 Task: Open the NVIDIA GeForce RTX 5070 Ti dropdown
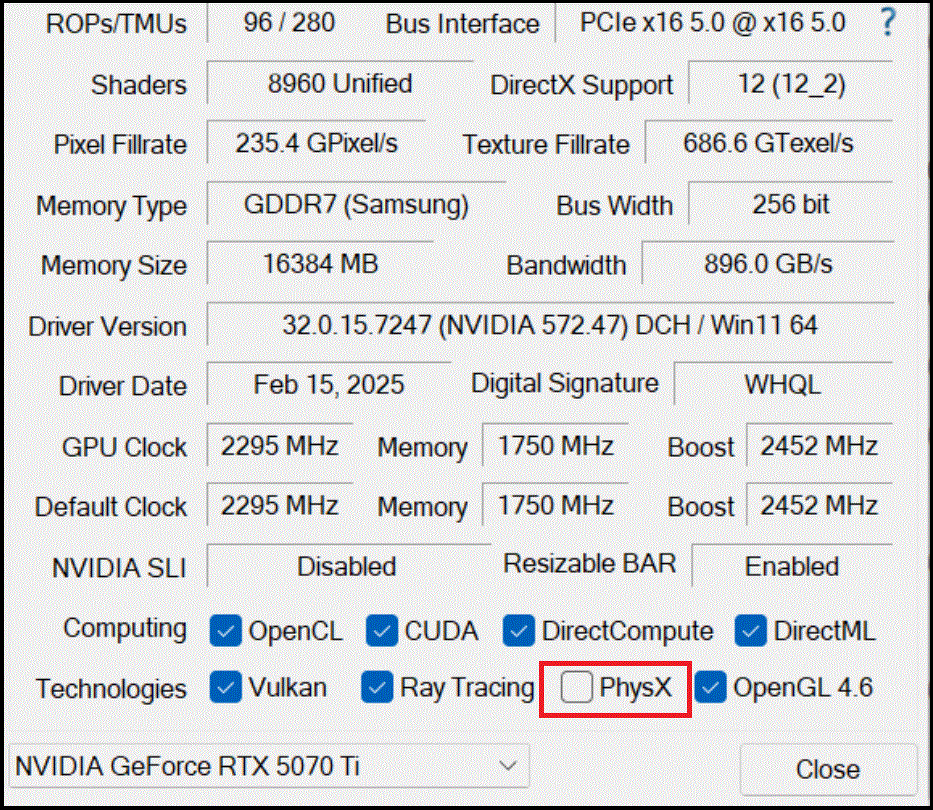point(268,767)
